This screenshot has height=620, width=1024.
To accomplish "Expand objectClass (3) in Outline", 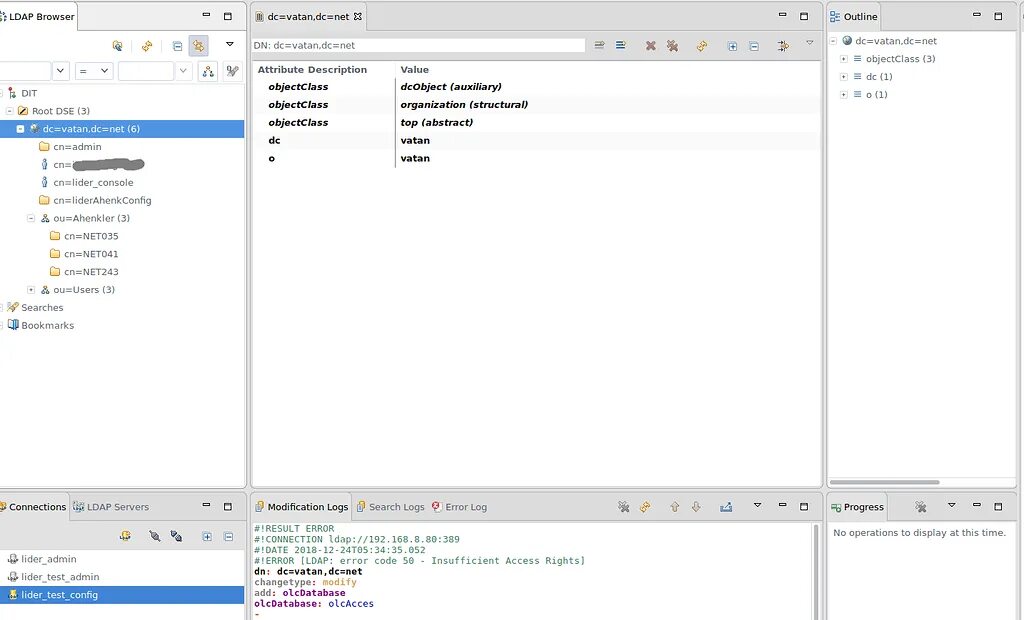I will (844, 59).
